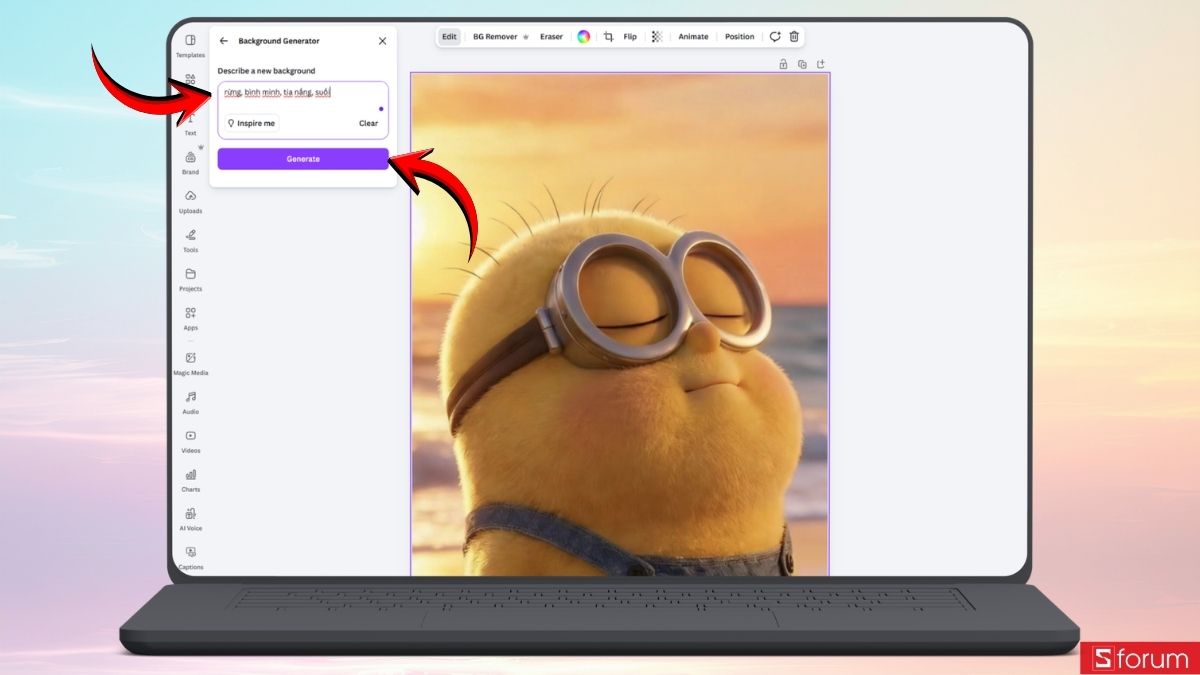Image resolution: width=1200 pixels, height=675 pixels.
Task: Open the Crop tool from the toolbar
Action: [608, 36]
